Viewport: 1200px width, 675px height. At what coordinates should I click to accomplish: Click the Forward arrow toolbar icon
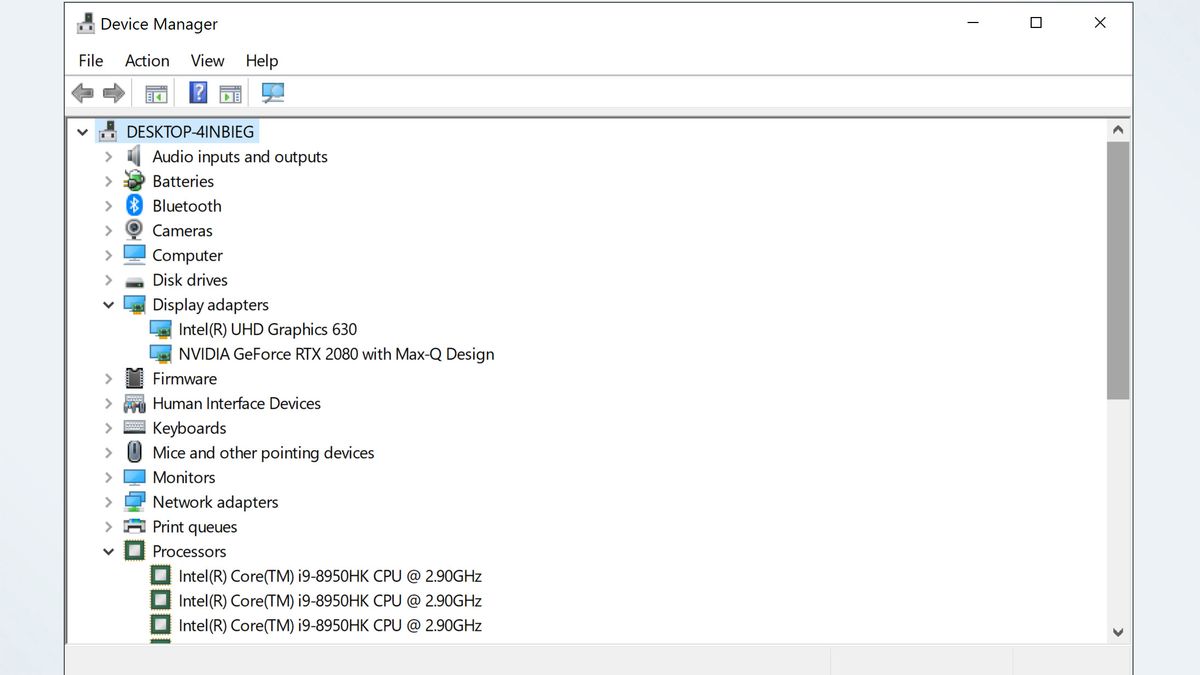pos(114,93)
